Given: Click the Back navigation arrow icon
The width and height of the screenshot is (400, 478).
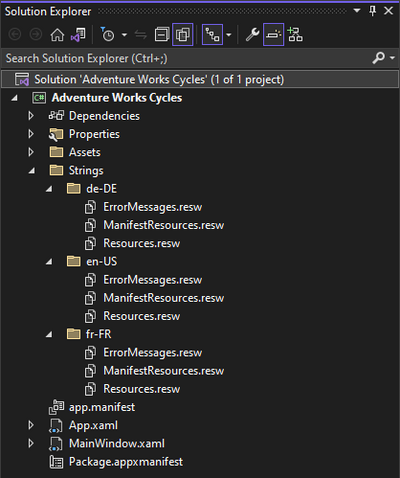Looking at the screenshot, I should tap(15, 34).
